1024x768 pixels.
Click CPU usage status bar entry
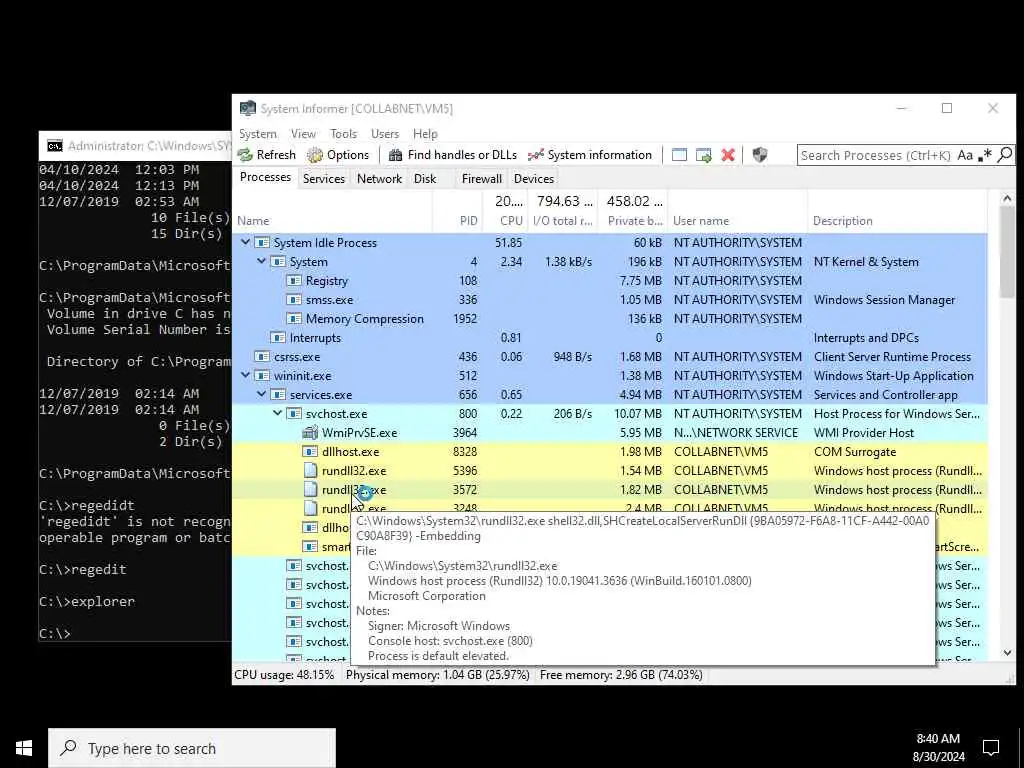click(x=284, y=675)
